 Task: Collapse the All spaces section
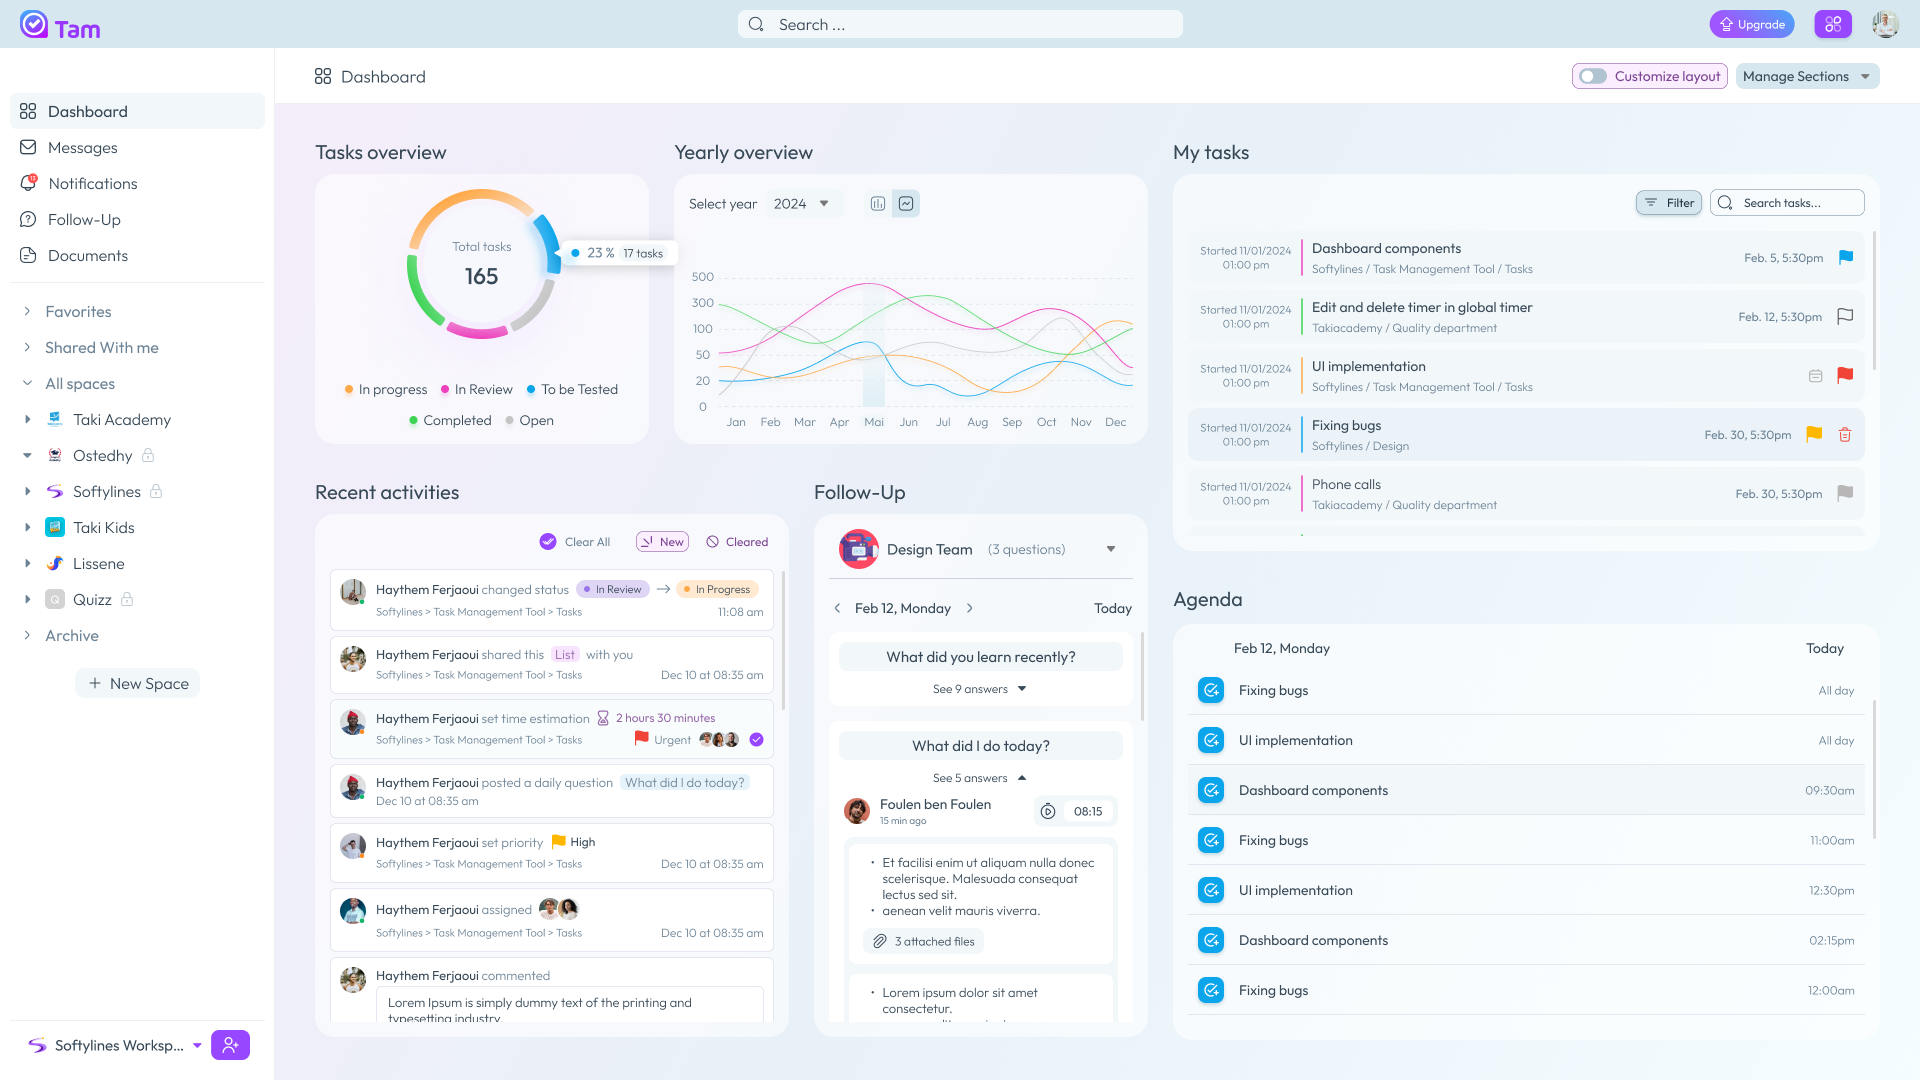pos(27,383)
